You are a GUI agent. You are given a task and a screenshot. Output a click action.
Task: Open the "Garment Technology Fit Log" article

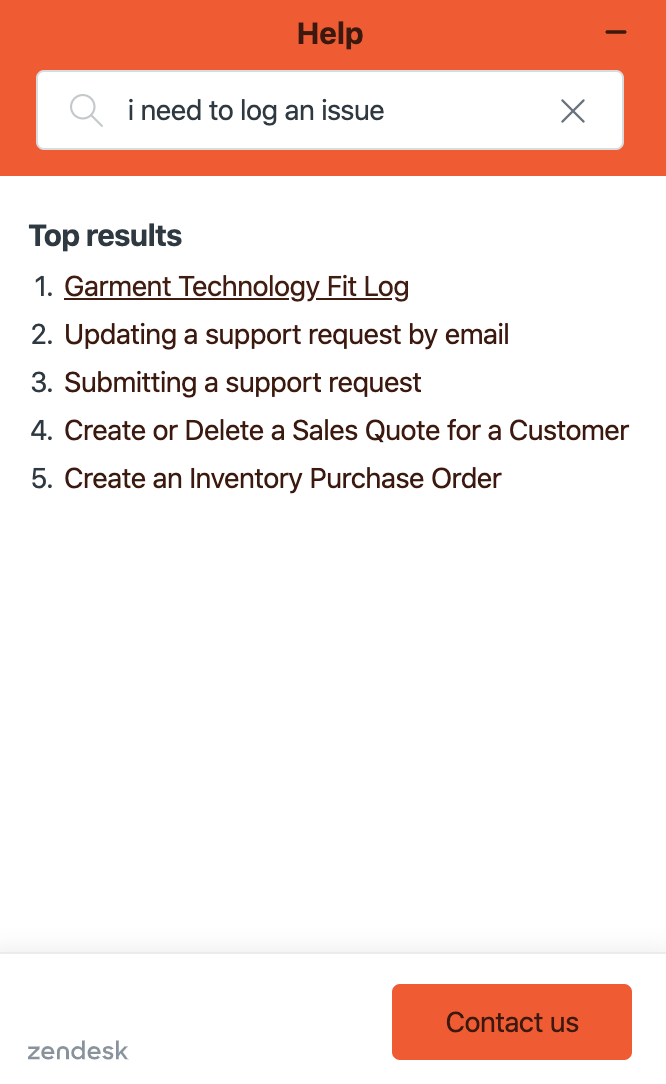[x=236, y=286]
